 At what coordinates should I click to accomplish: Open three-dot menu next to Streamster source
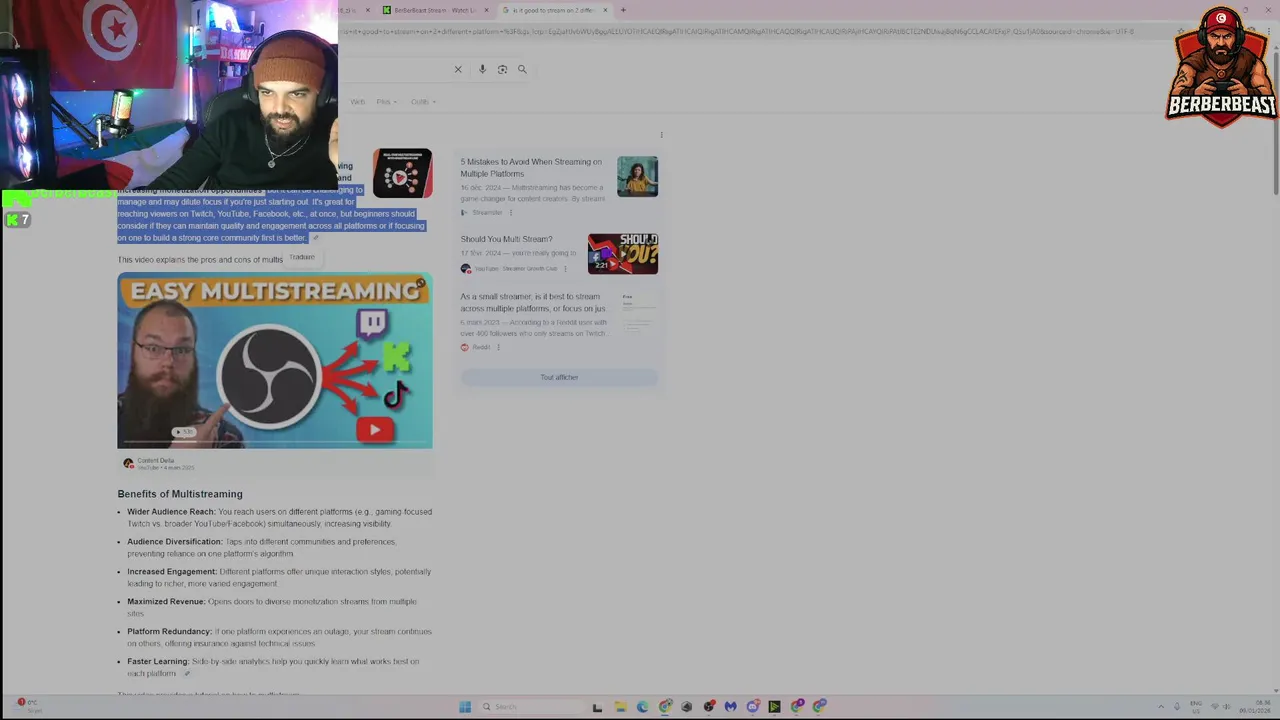pyautogui.click(x=510, y=212)
